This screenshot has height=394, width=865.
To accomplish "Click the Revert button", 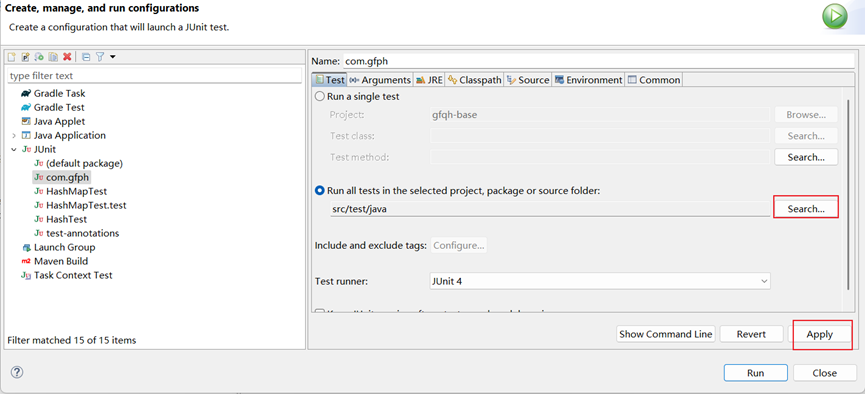I will [x=751, y=334].
